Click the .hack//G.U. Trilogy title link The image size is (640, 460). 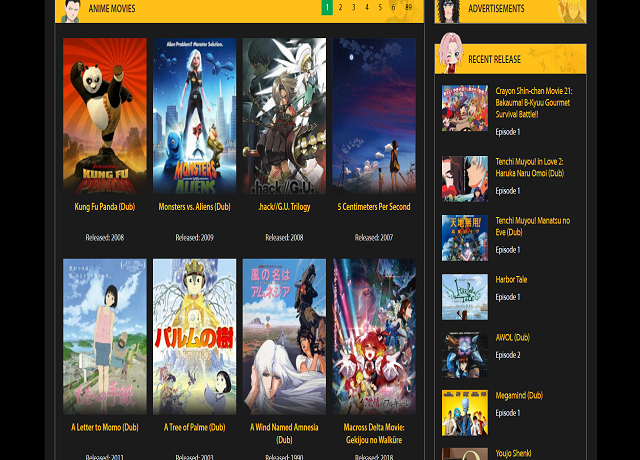pyautogui.click(x=284, y=207)
